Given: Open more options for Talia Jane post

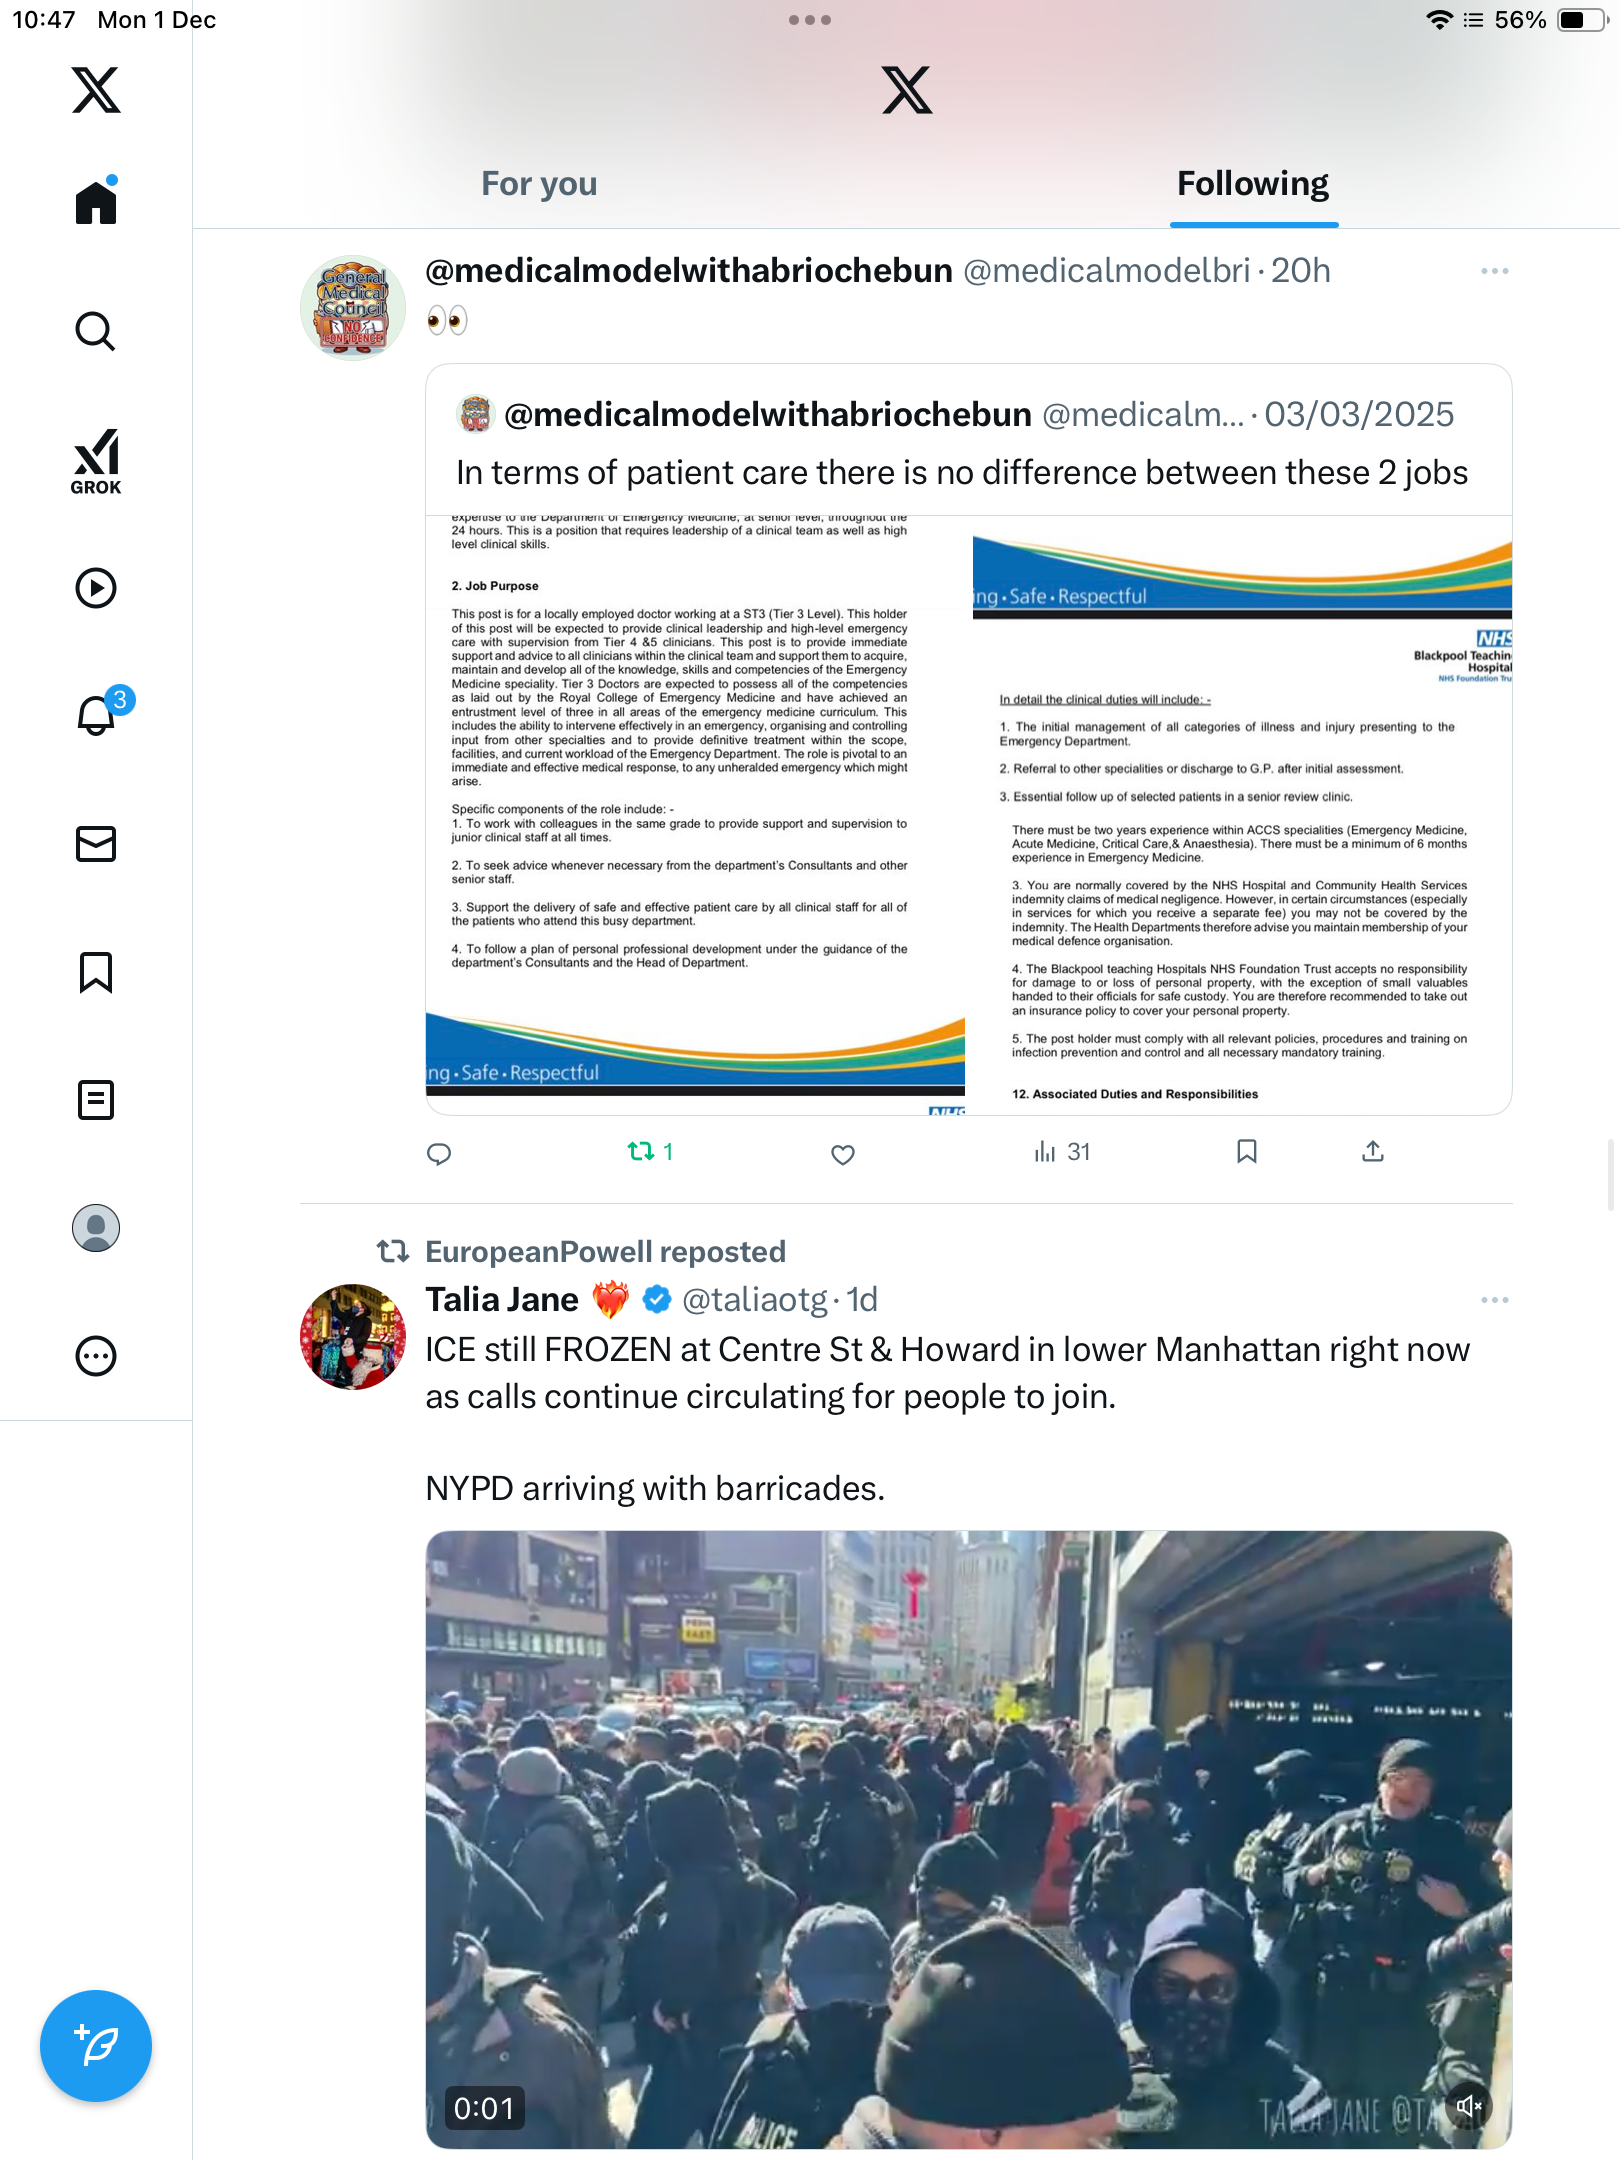Looking at the screenshot, I should click(x=1494, y=1300).
